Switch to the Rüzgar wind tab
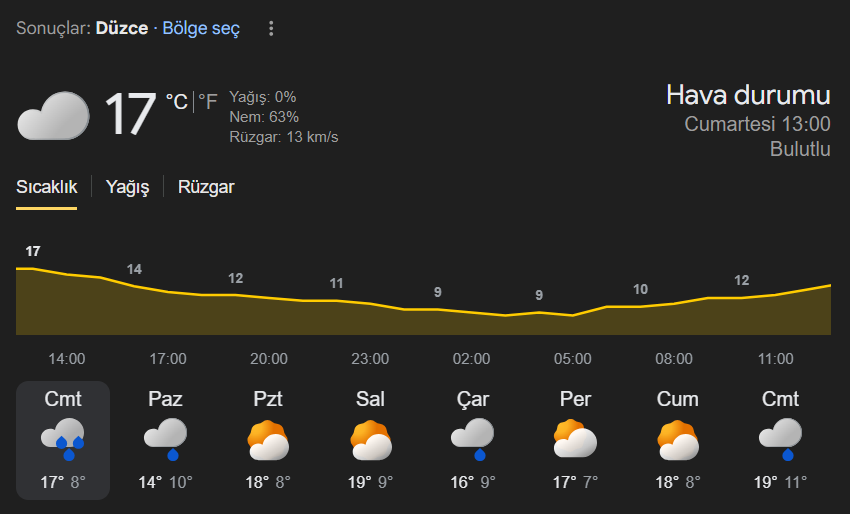 tap(206, 187)
